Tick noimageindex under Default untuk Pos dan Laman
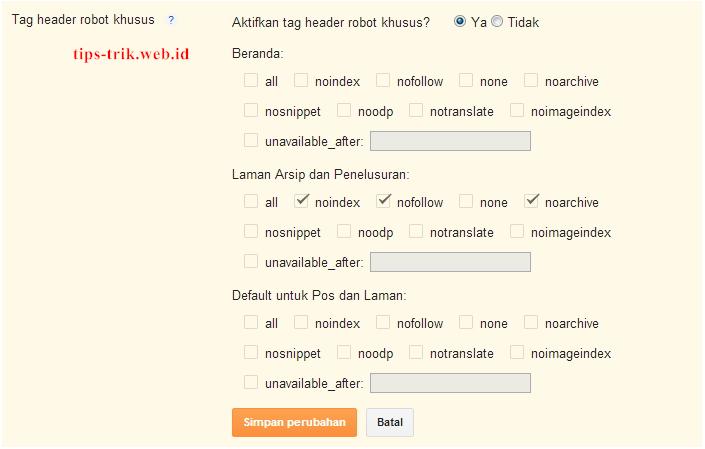Screen dimensions: 705x449 [x=517, y=352]
